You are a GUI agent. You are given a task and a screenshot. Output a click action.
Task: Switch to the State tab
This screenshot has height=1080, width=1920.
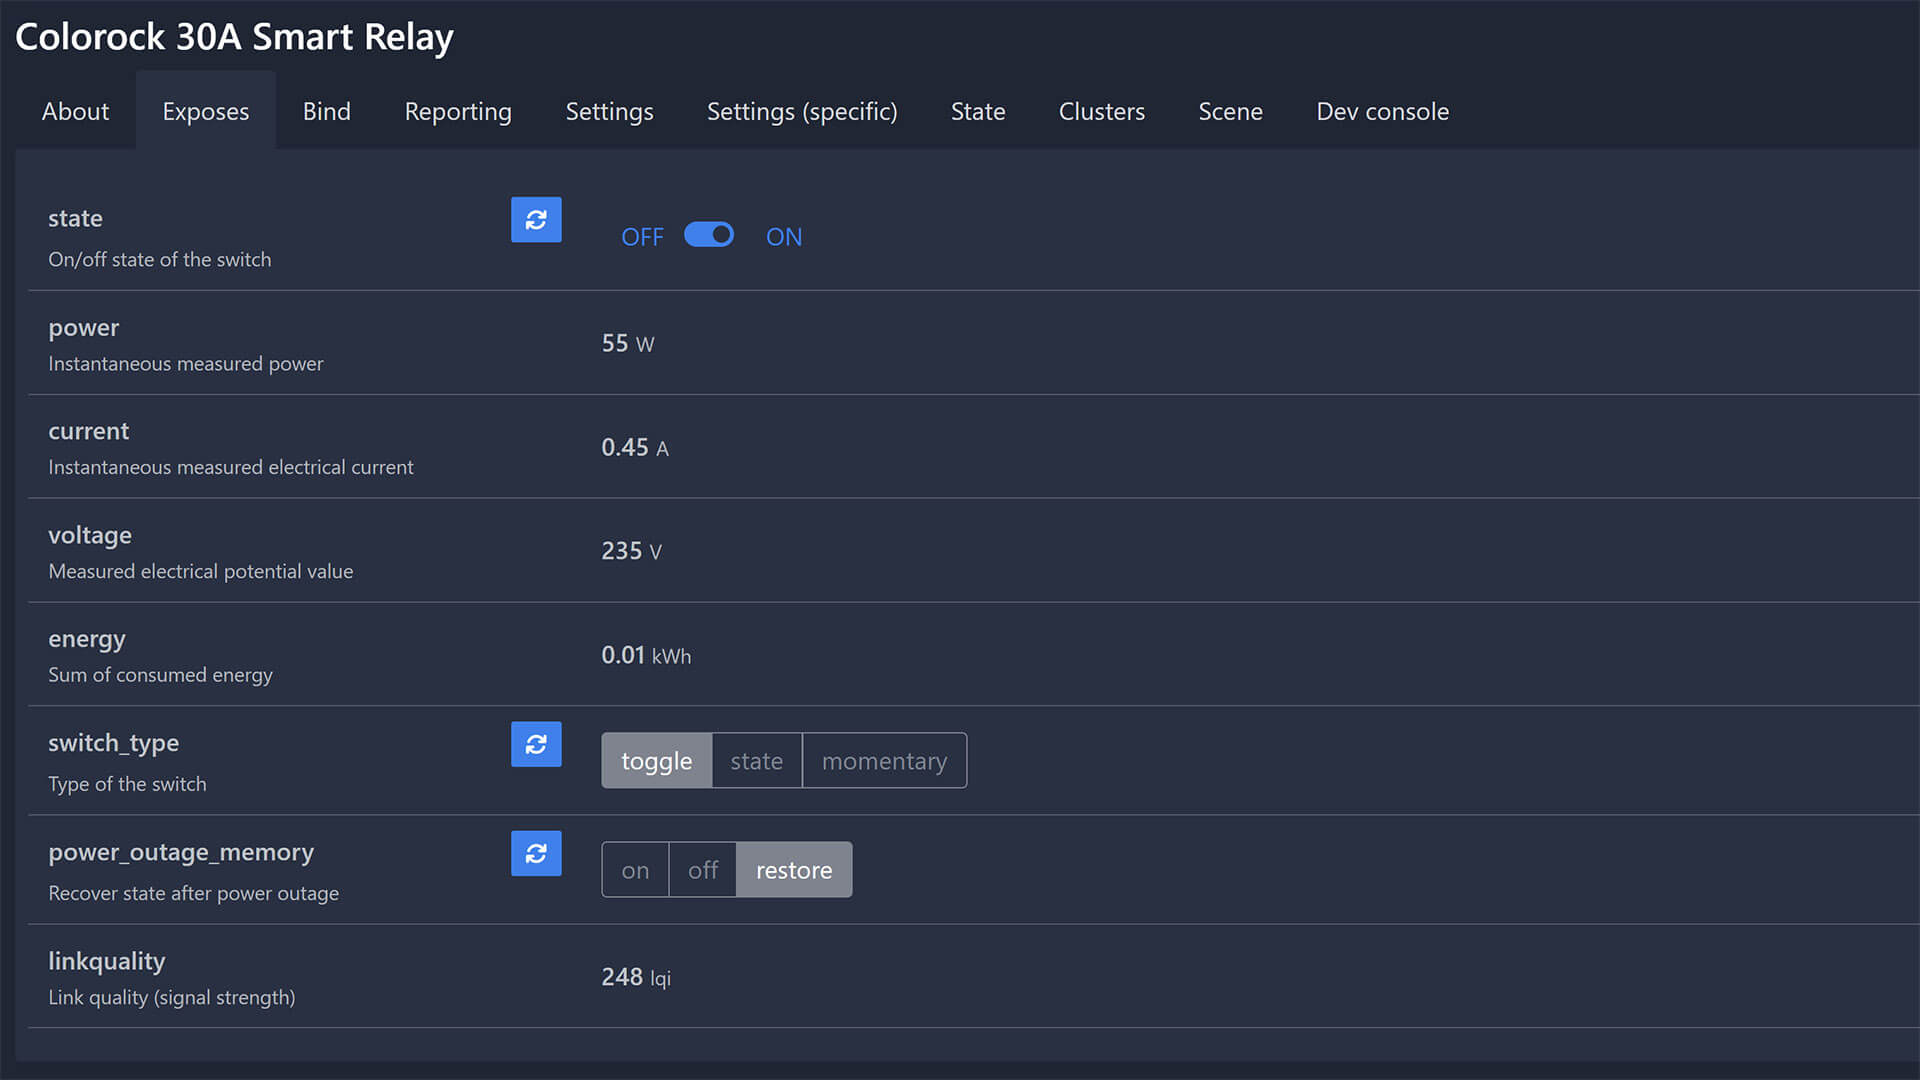click(978, 111)
